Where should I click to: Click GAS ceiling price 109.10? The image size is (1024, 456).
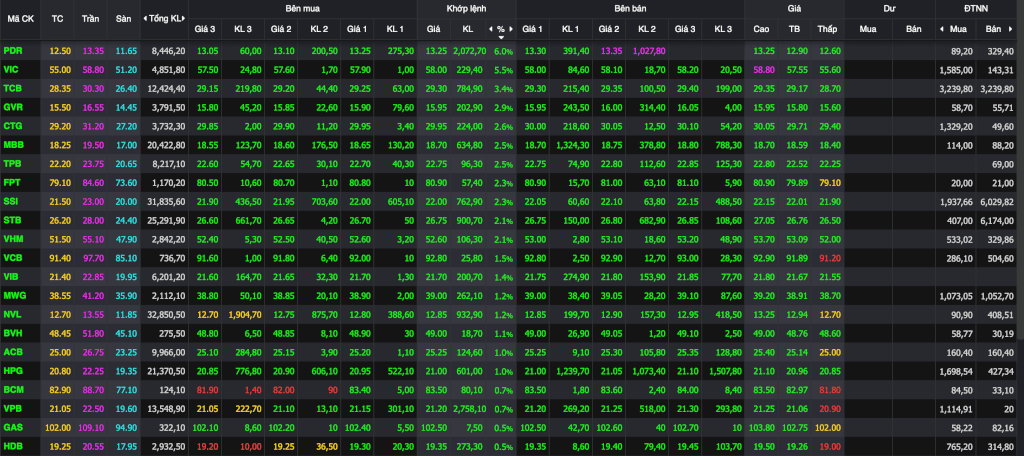[91, 427]
